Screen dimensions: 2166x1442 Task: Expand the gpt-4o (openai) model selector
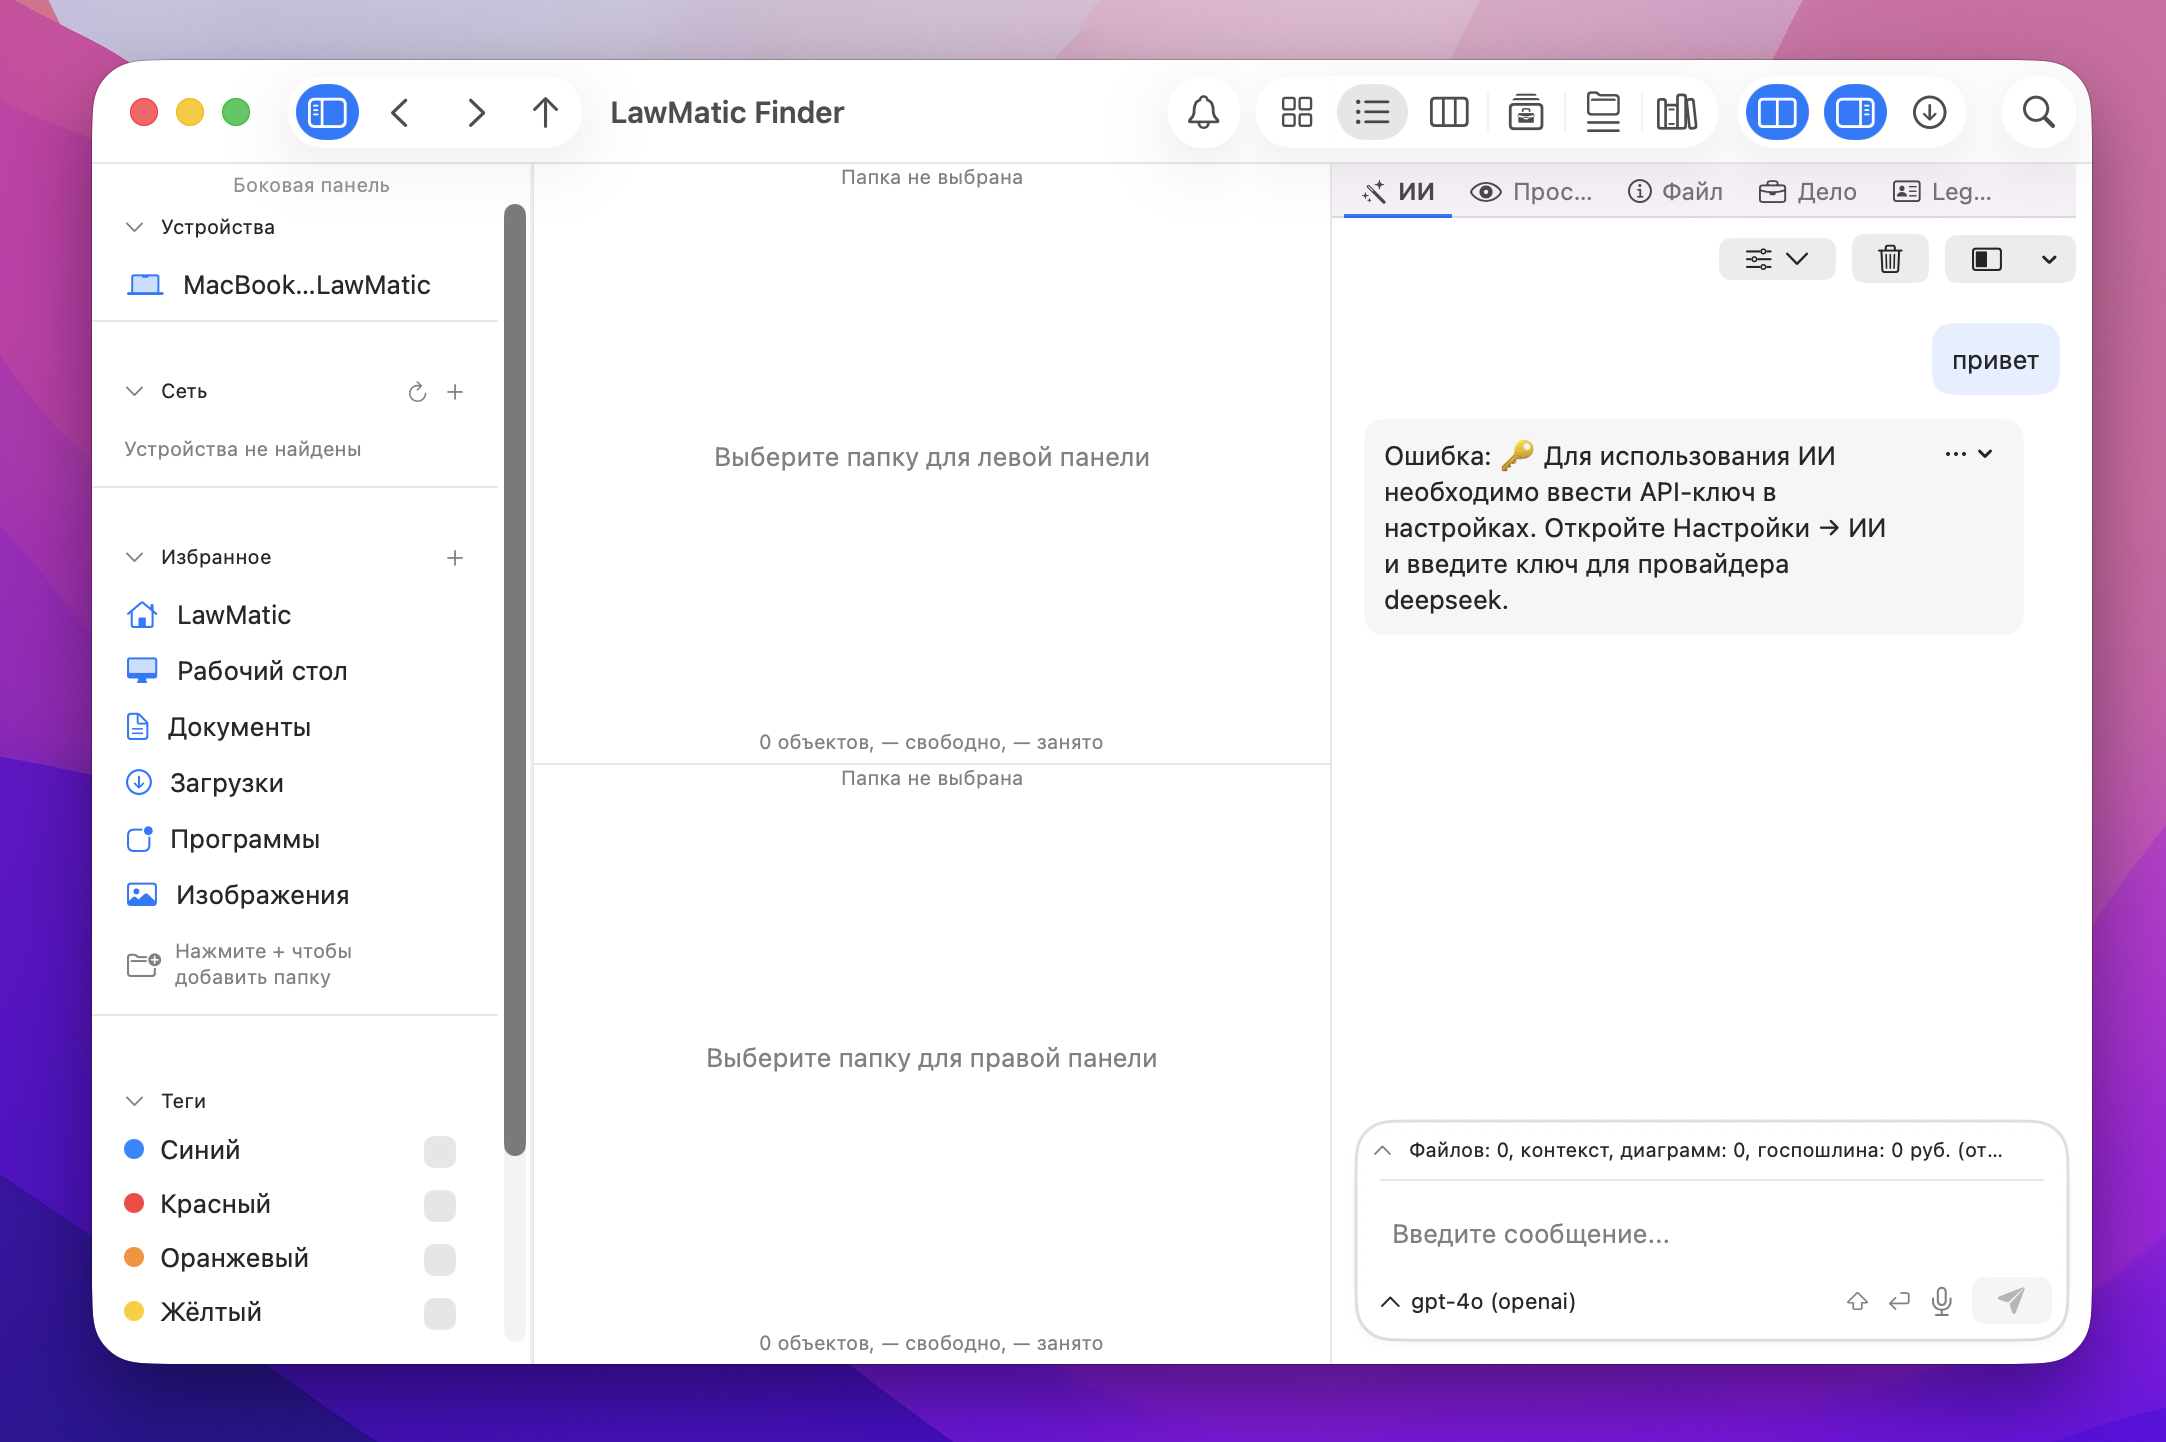pos(1480,1301)
